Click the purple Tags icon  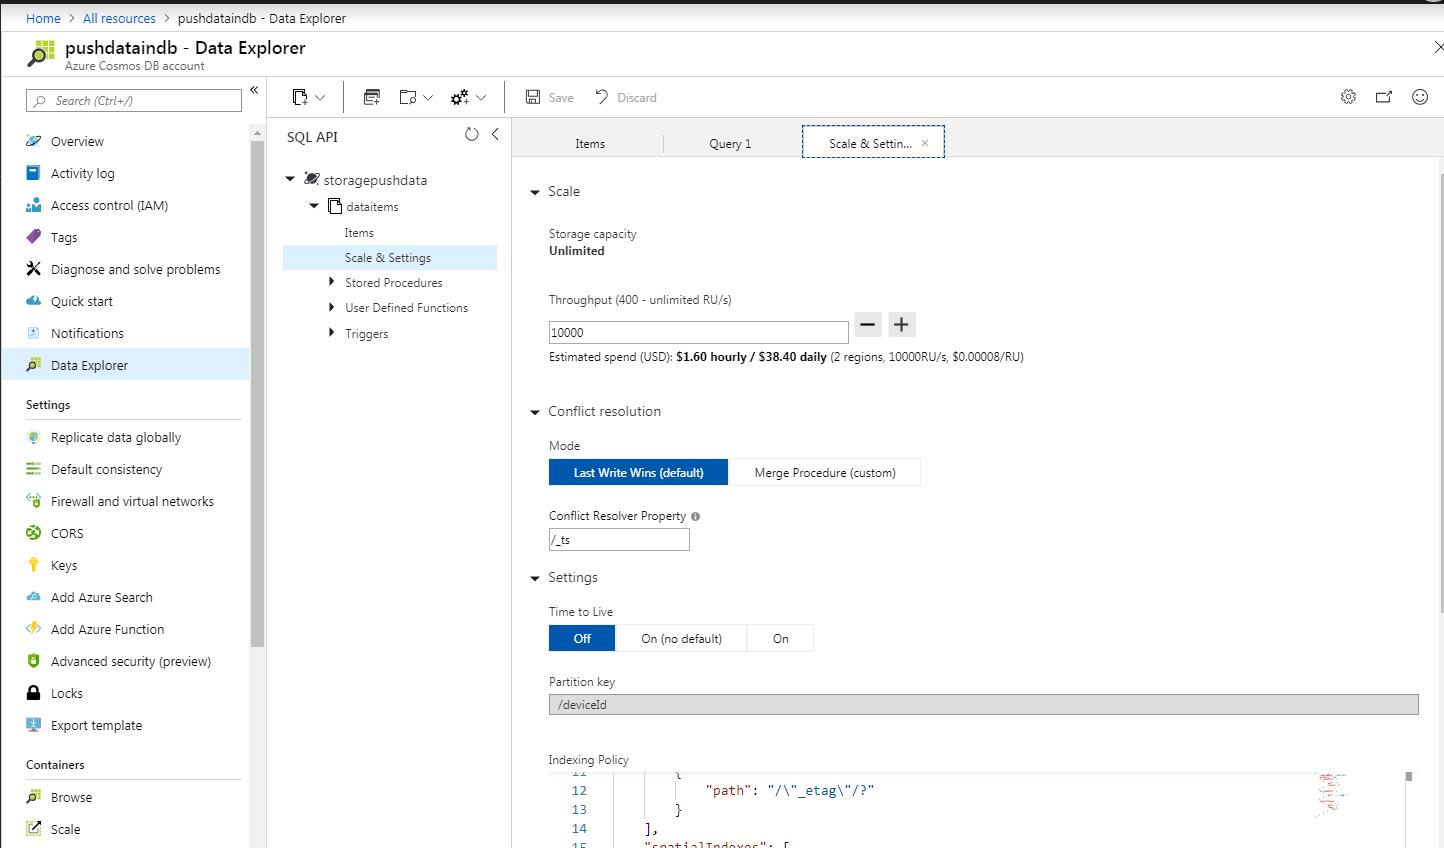pyautogui.click(x=34, y=237)
